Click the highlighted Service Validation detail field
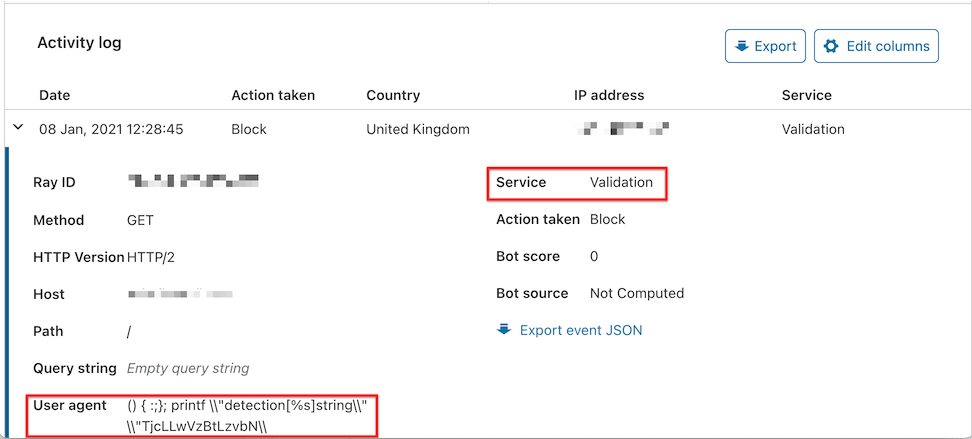 coord(576,182)
